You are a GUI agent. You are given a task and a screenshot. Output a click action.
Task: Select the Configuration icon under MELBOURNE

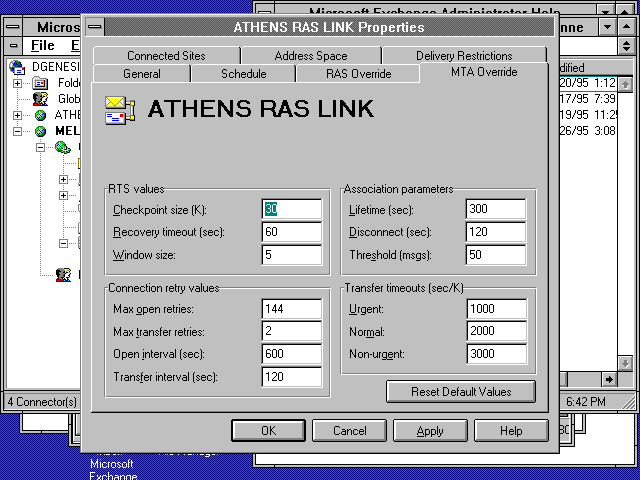tap(63, 147)
